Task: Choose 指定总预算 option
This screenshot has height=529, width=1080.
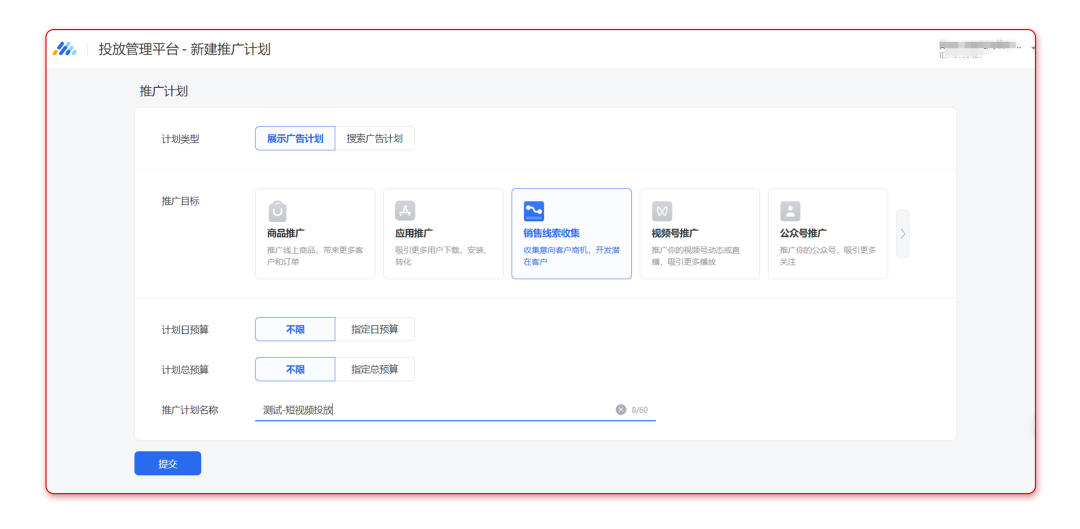Action: coord(374,369)
